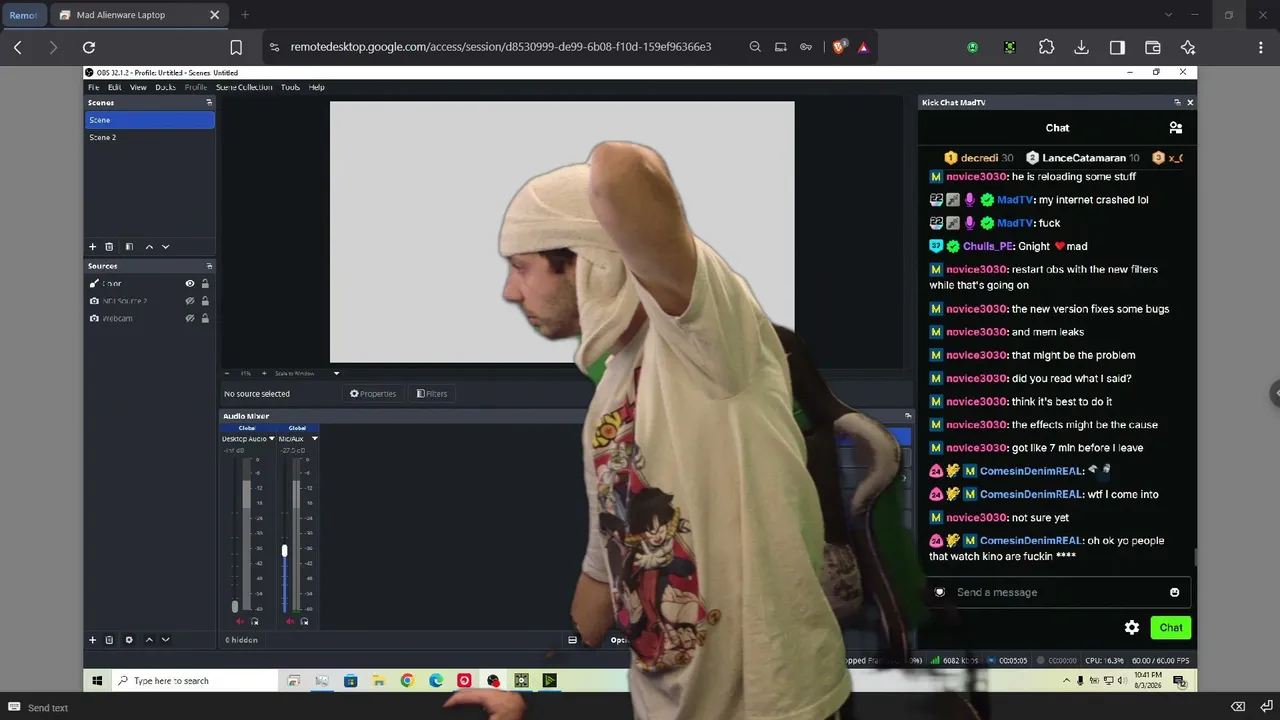1280x720 pixels.
Task: Show the Webcam source
Action: click(190, 318)
